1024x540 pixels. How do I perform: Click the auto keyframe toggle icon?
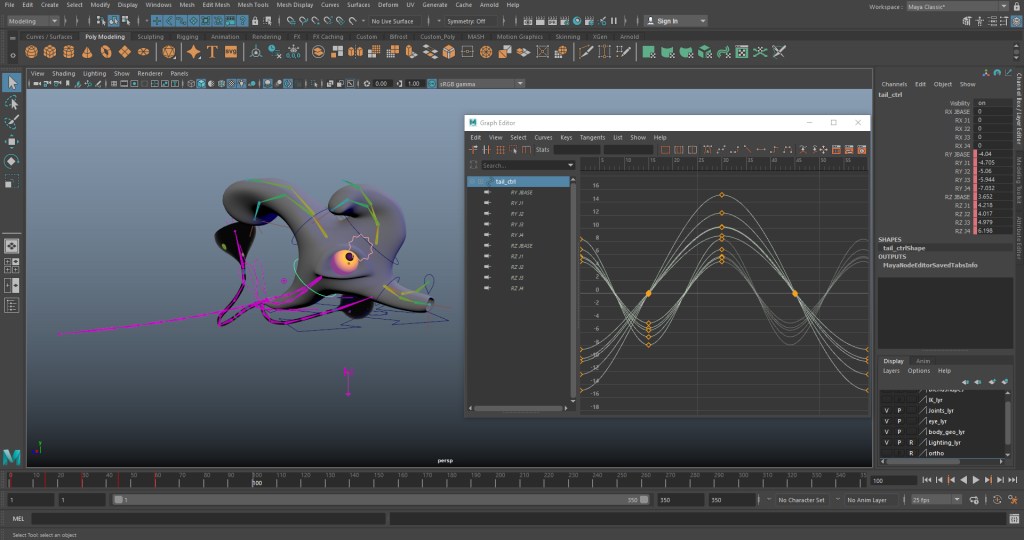point(998,499)
